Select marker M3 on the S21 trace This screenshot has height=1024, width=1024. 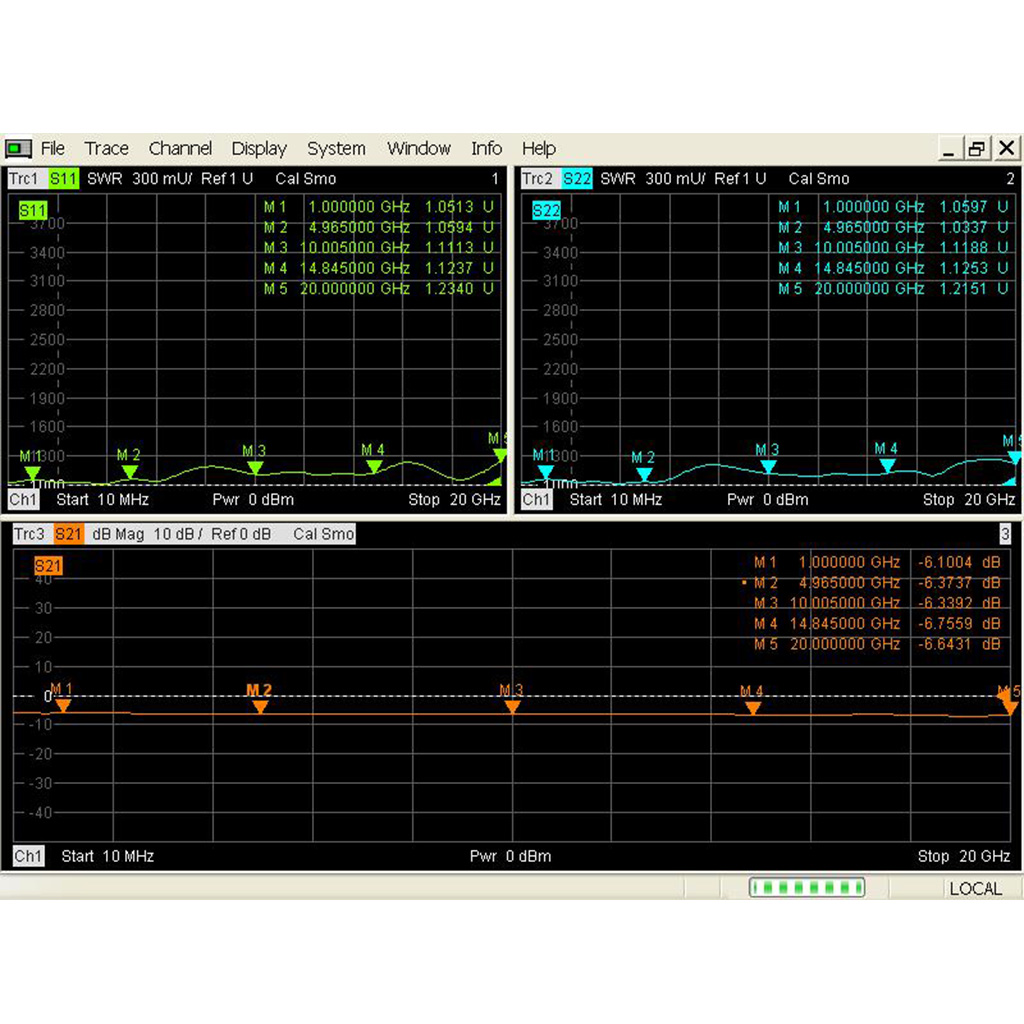pos(512,706)
